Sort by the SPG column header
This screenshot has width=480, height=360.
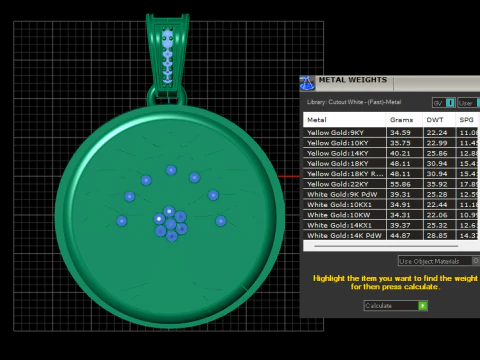pyautogui.click(x=467, y=120)
